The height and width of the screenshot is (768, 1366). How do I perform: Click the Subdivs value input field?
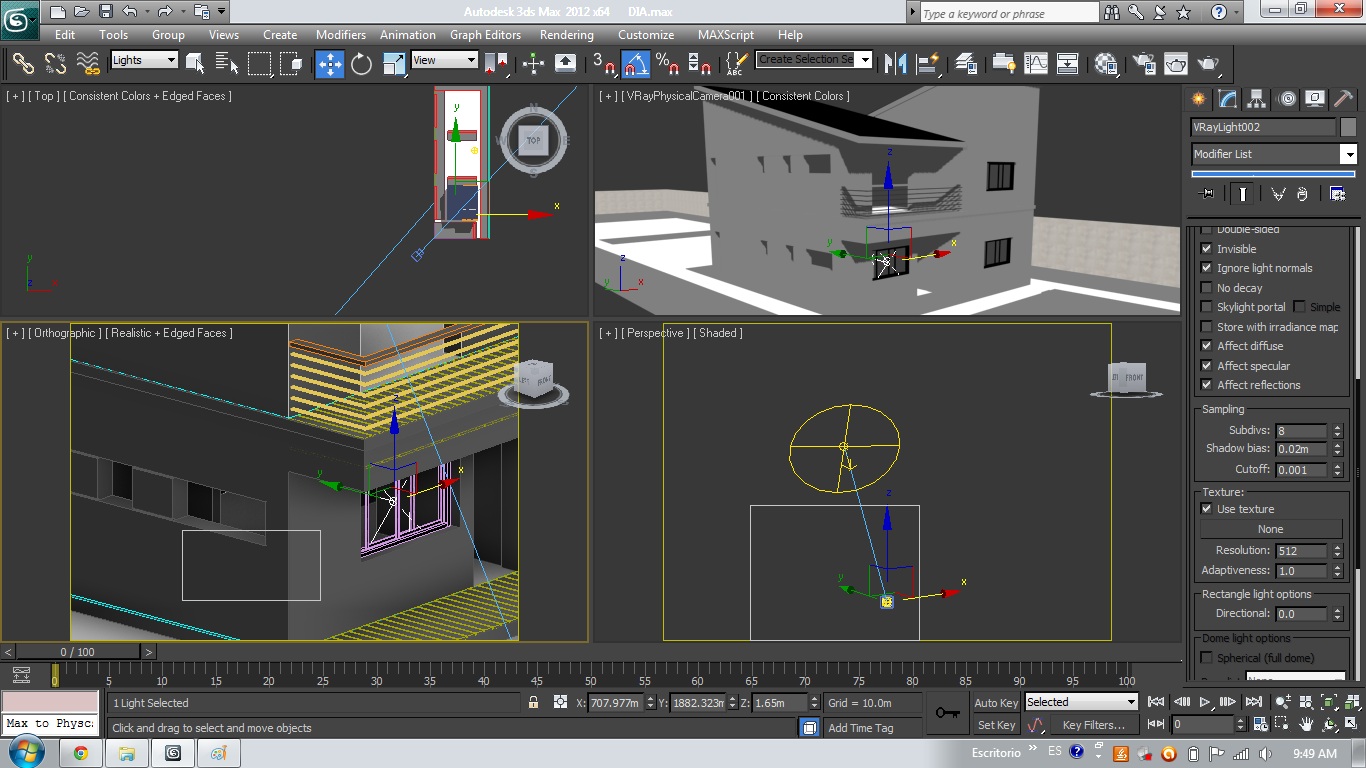tap(1300, 431)
